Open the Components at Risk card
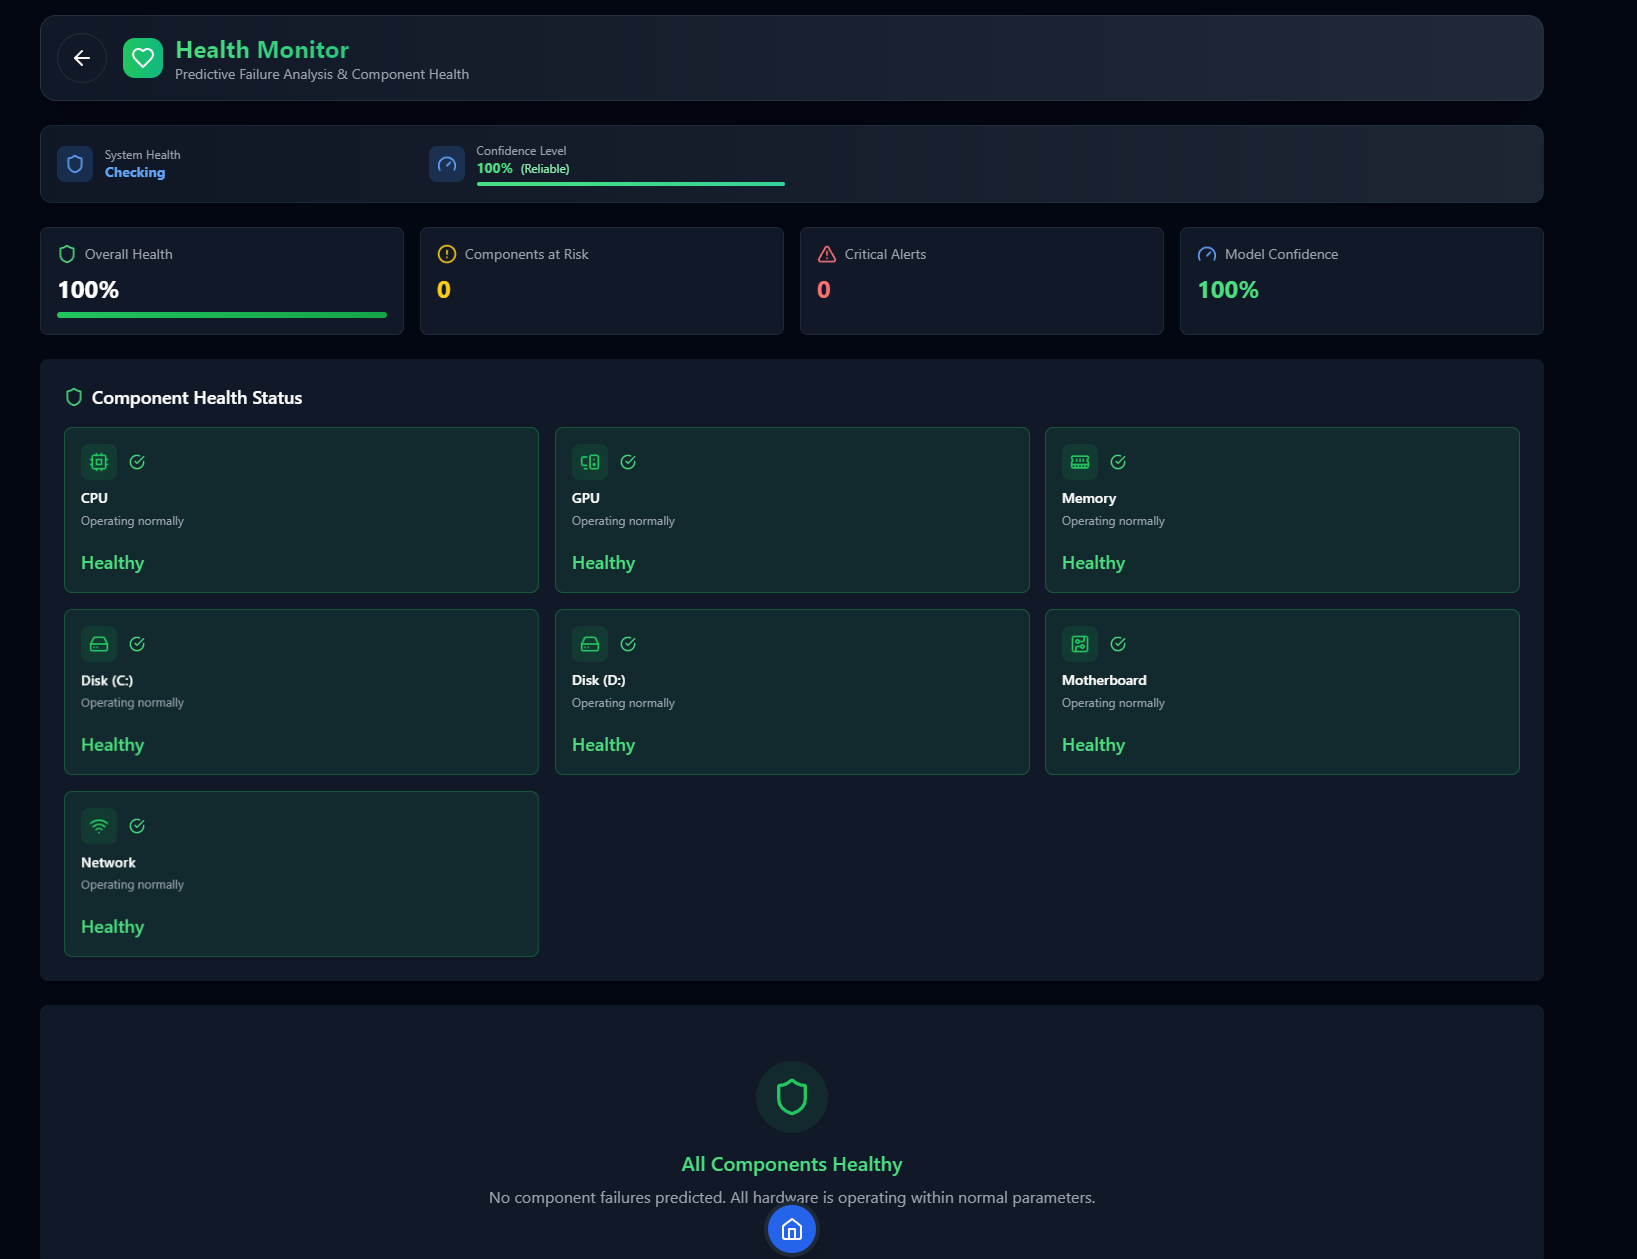The width and height of the screenshot is (1637, 1259). click(x=601, y=281)
